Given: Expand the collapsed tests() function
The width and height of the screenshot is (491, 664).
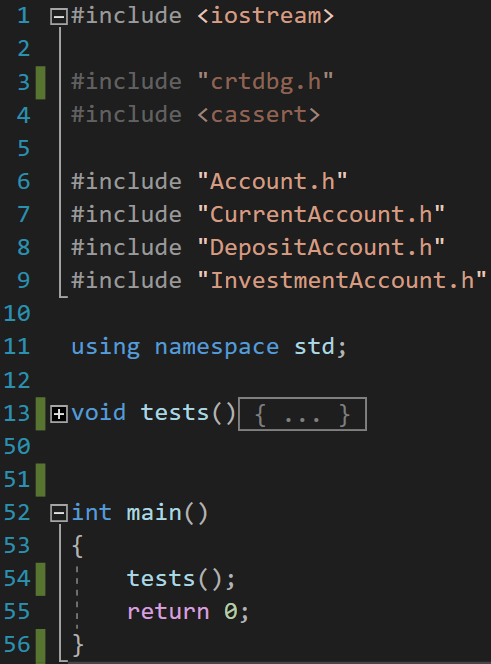Looking at the screenshot, I should pyautogui.click(x=59, y=414).
